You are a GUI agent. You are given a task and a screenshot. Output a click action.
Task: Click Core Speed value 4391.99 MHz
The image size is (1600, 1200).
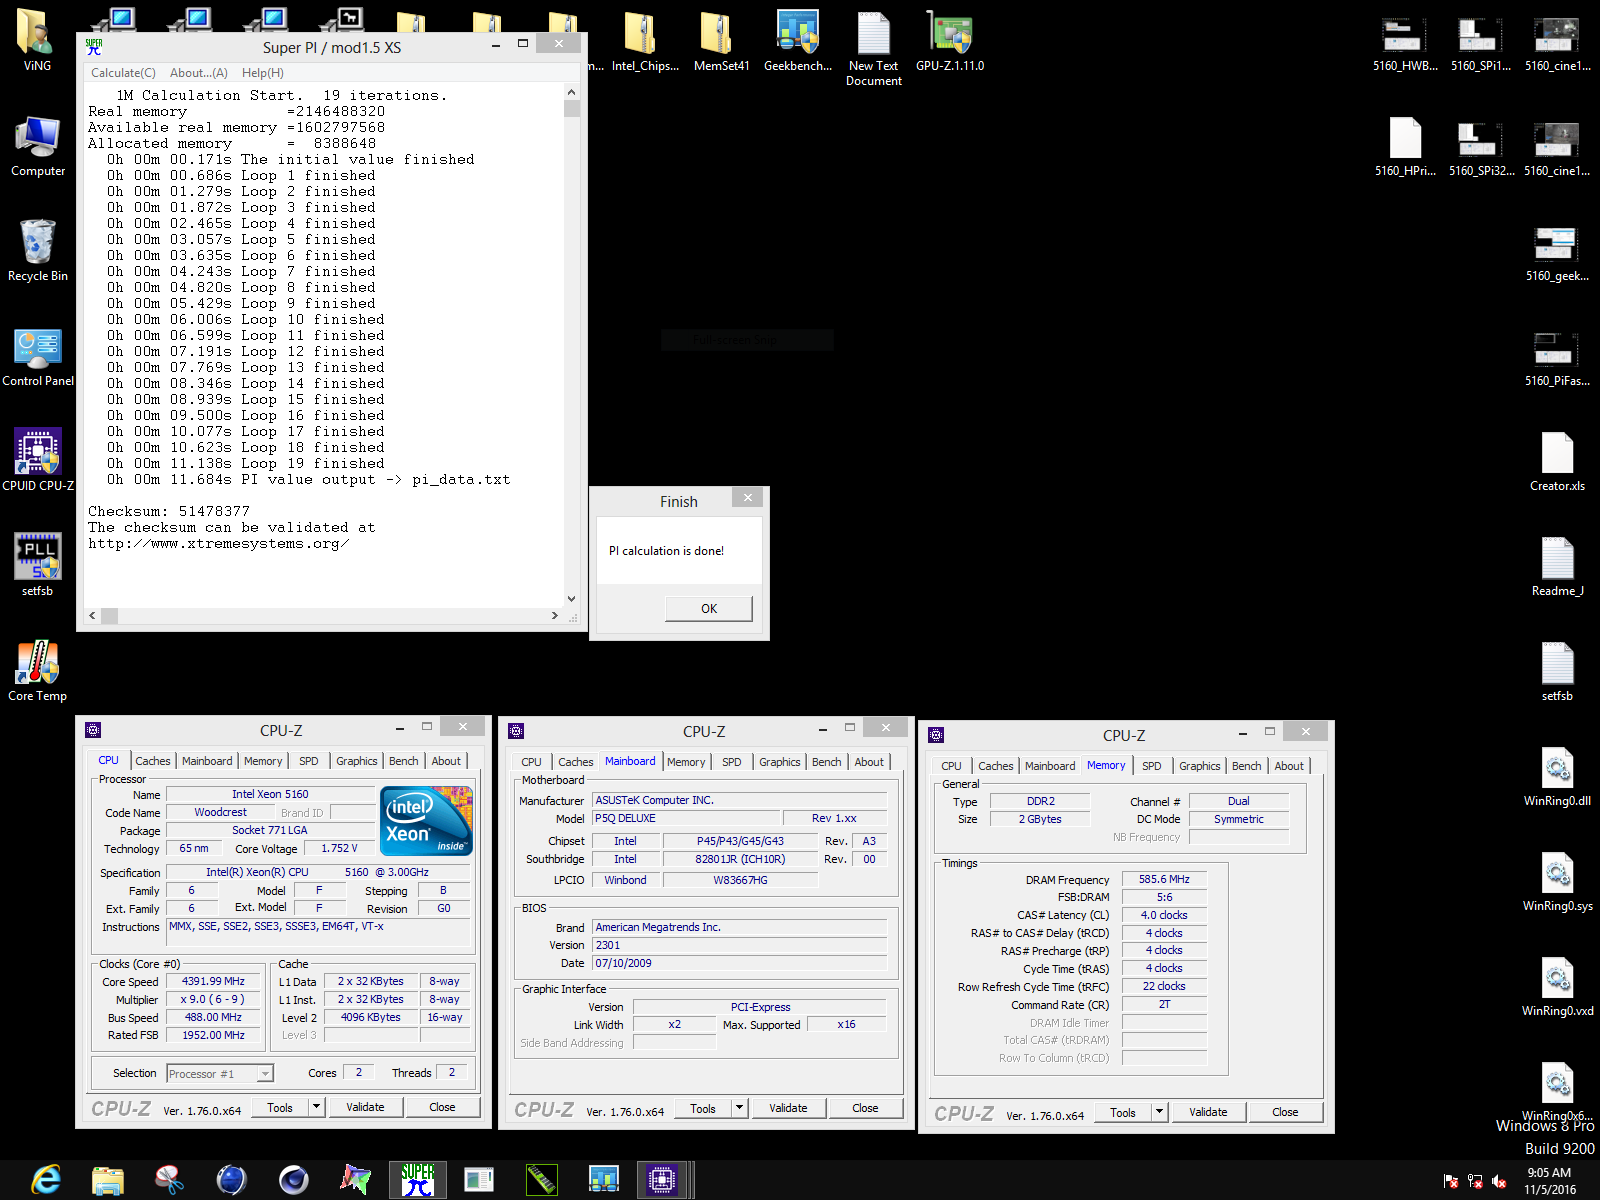point(213,982)
